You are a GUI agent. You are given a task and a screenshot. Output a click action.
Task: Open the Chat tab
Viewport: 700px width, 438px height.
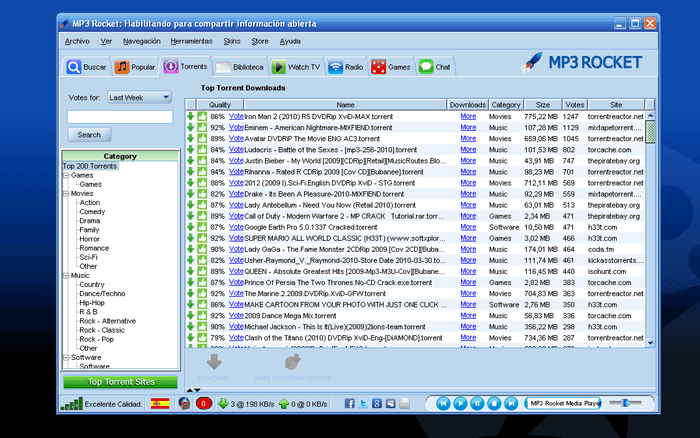click(x=434, y=67)
